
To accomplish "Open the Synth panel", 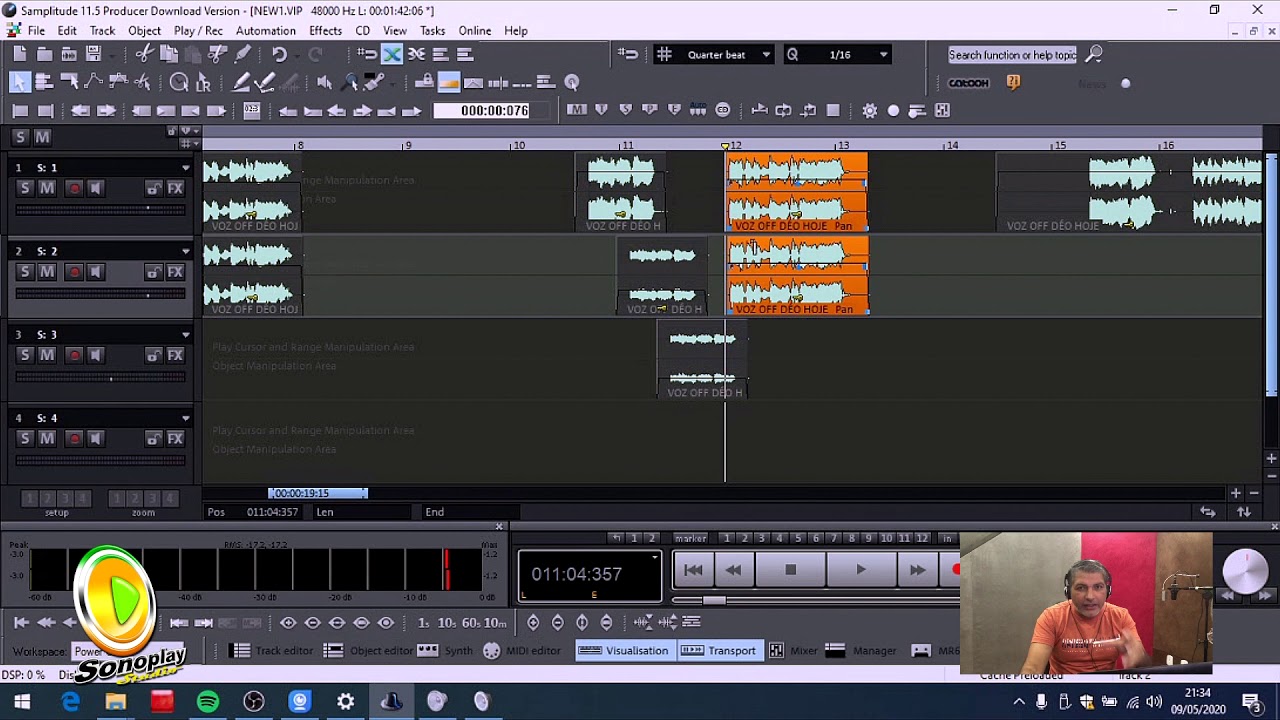I will point(445,650).
